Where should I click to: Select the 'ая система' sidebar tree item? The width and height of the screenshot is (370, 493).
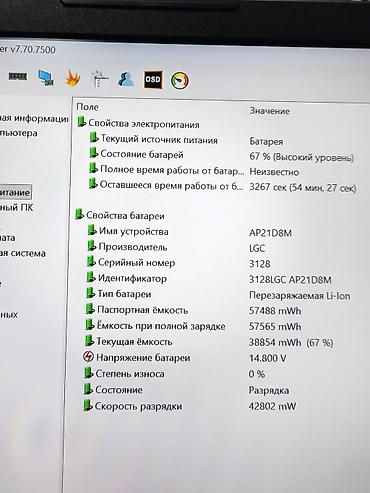tap(23, 253)
